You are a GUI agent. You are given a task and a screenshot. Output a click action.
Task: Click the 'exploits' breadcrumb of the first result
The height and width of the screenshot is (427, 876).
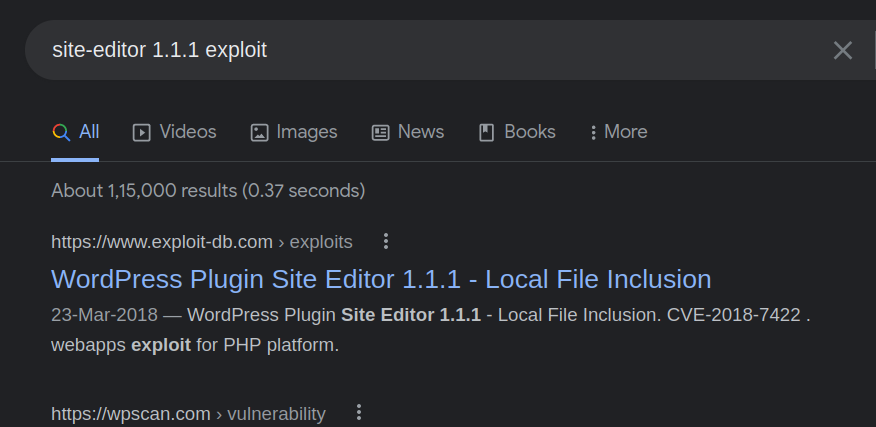click(x=321, y=242)
